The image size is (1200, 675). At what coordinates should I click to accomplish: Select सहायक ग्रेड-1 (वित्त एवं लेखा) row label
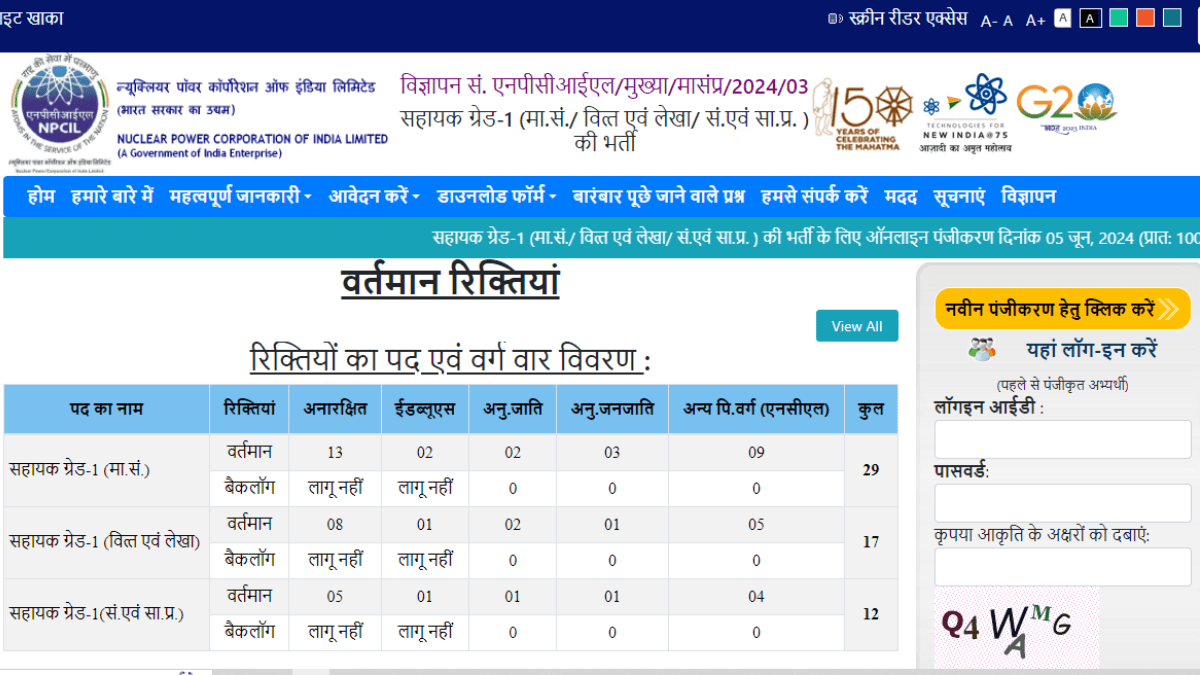coord(105,542)
